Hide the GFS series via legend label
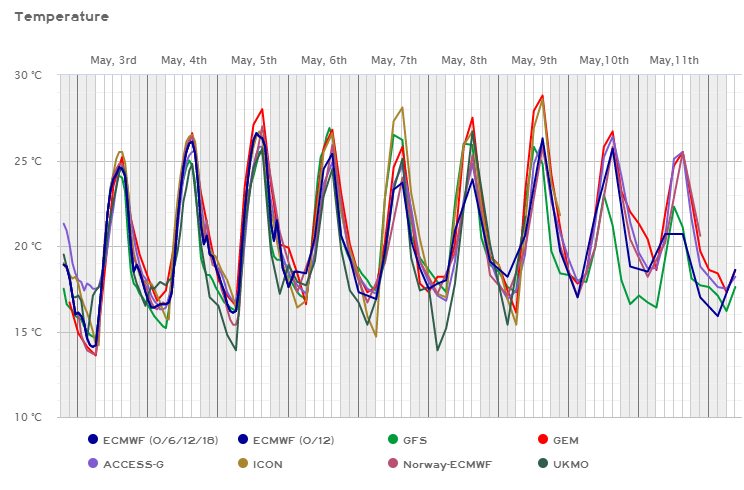The height and width of the screenshot is (490, 744). point(415,440)
